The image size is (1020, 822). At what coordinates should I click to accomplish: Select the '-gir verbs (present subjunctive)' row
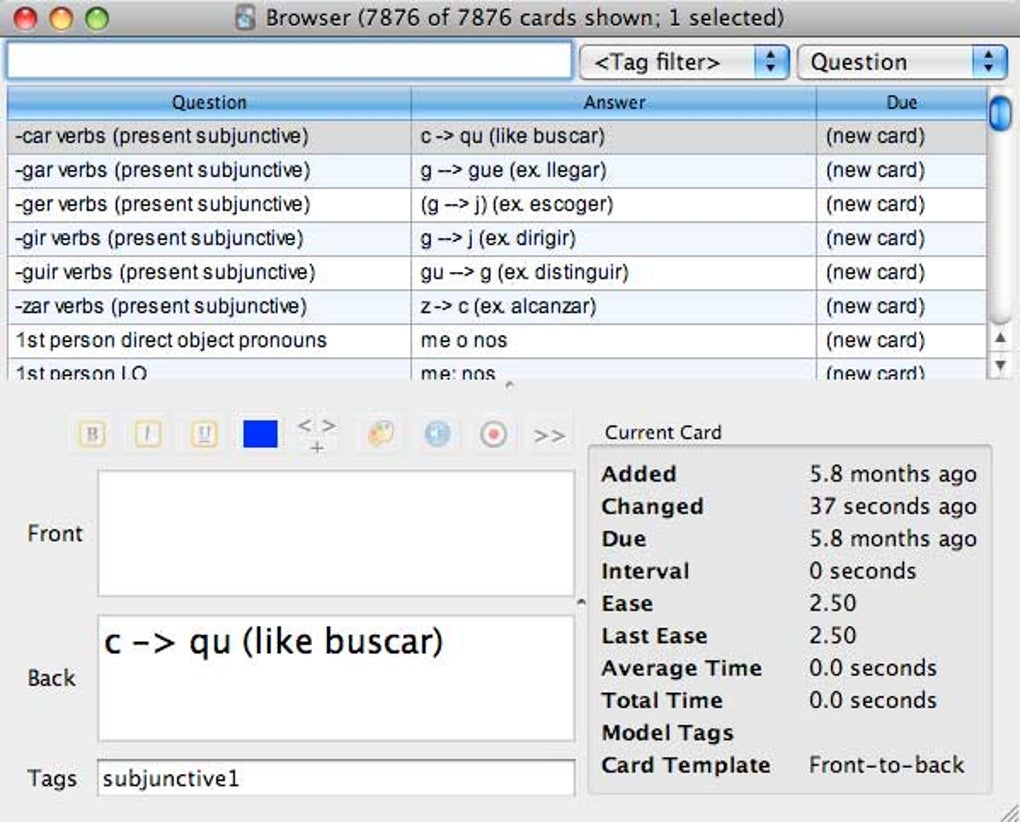click(x=497, y=238)
